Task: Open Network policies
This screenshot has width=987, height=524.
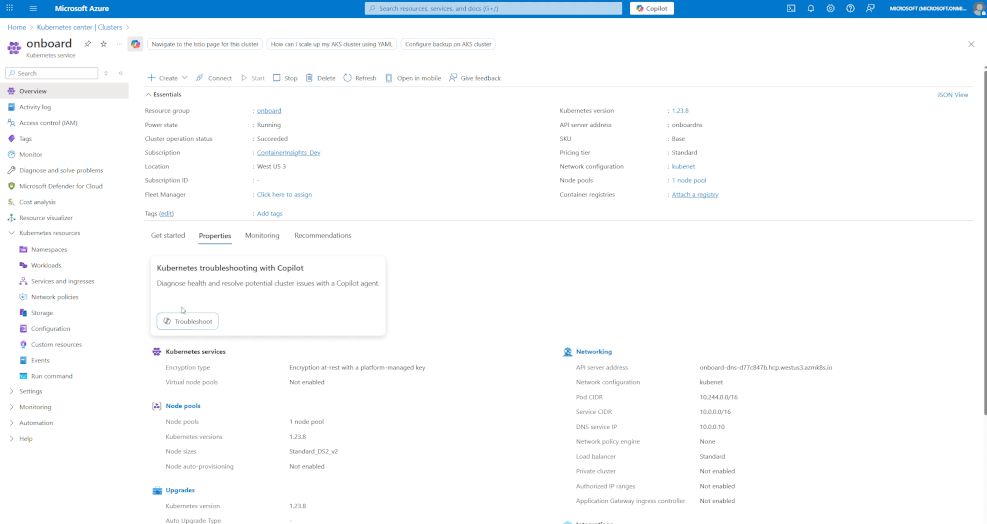Action: pos(55,297)
